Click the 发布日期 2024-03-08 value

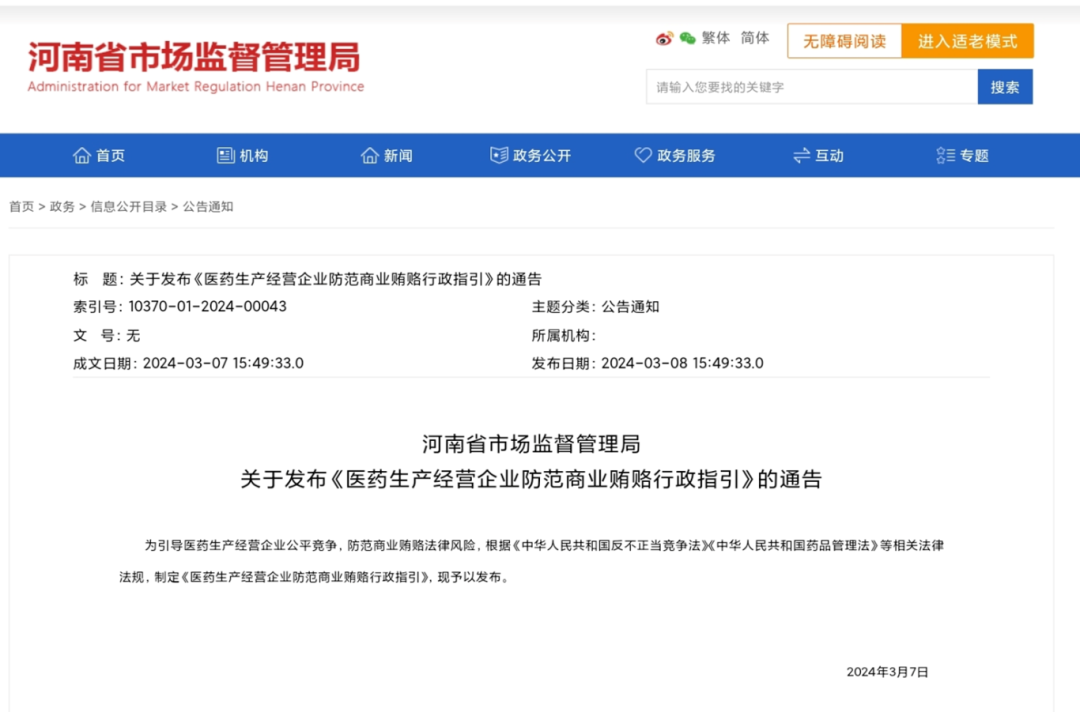pyautogui.click(x=682, y=363)
